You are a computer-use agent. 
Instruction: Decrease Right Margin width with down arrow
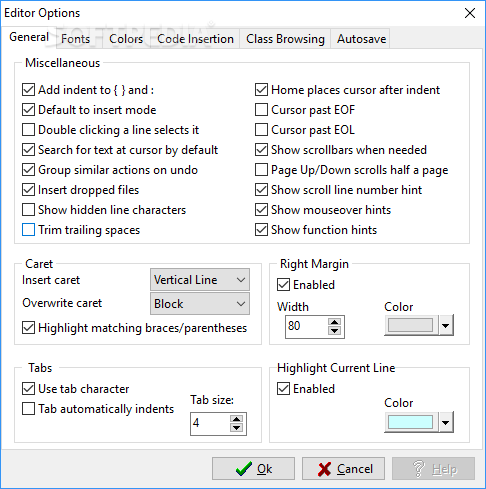pyautogui.click(x=334, y=330)
